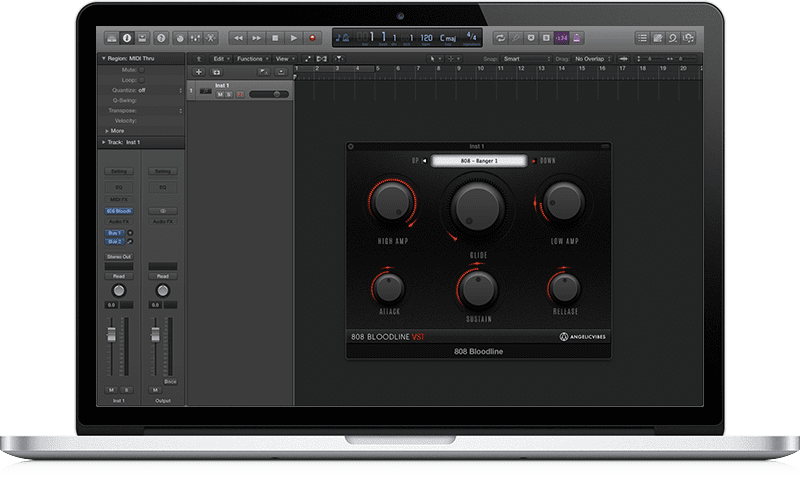Open Note Pads icon
The height and width of the screenshot is (478, 800).
tap(658, 38)
